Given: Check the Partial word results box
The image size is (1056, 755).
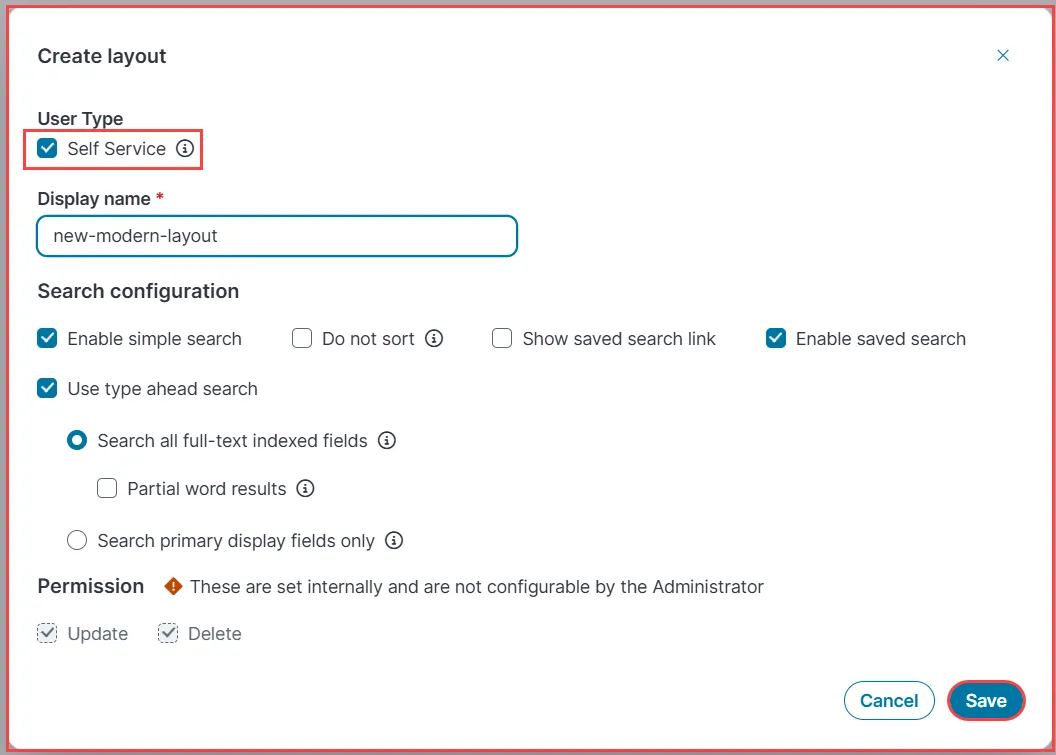Looking at the screenshot, I should pyautogui.click(x=107, y=488).
